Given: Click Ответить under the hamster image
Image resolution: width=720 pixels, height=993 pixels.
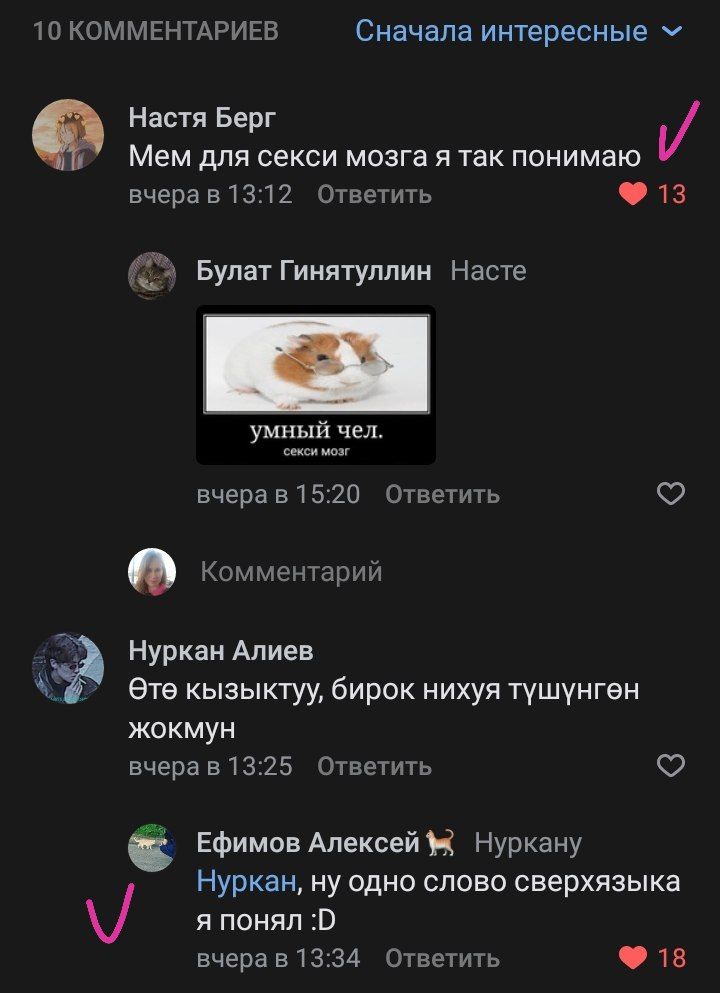Looking at the screenshot, I should [x=442, y=494].
